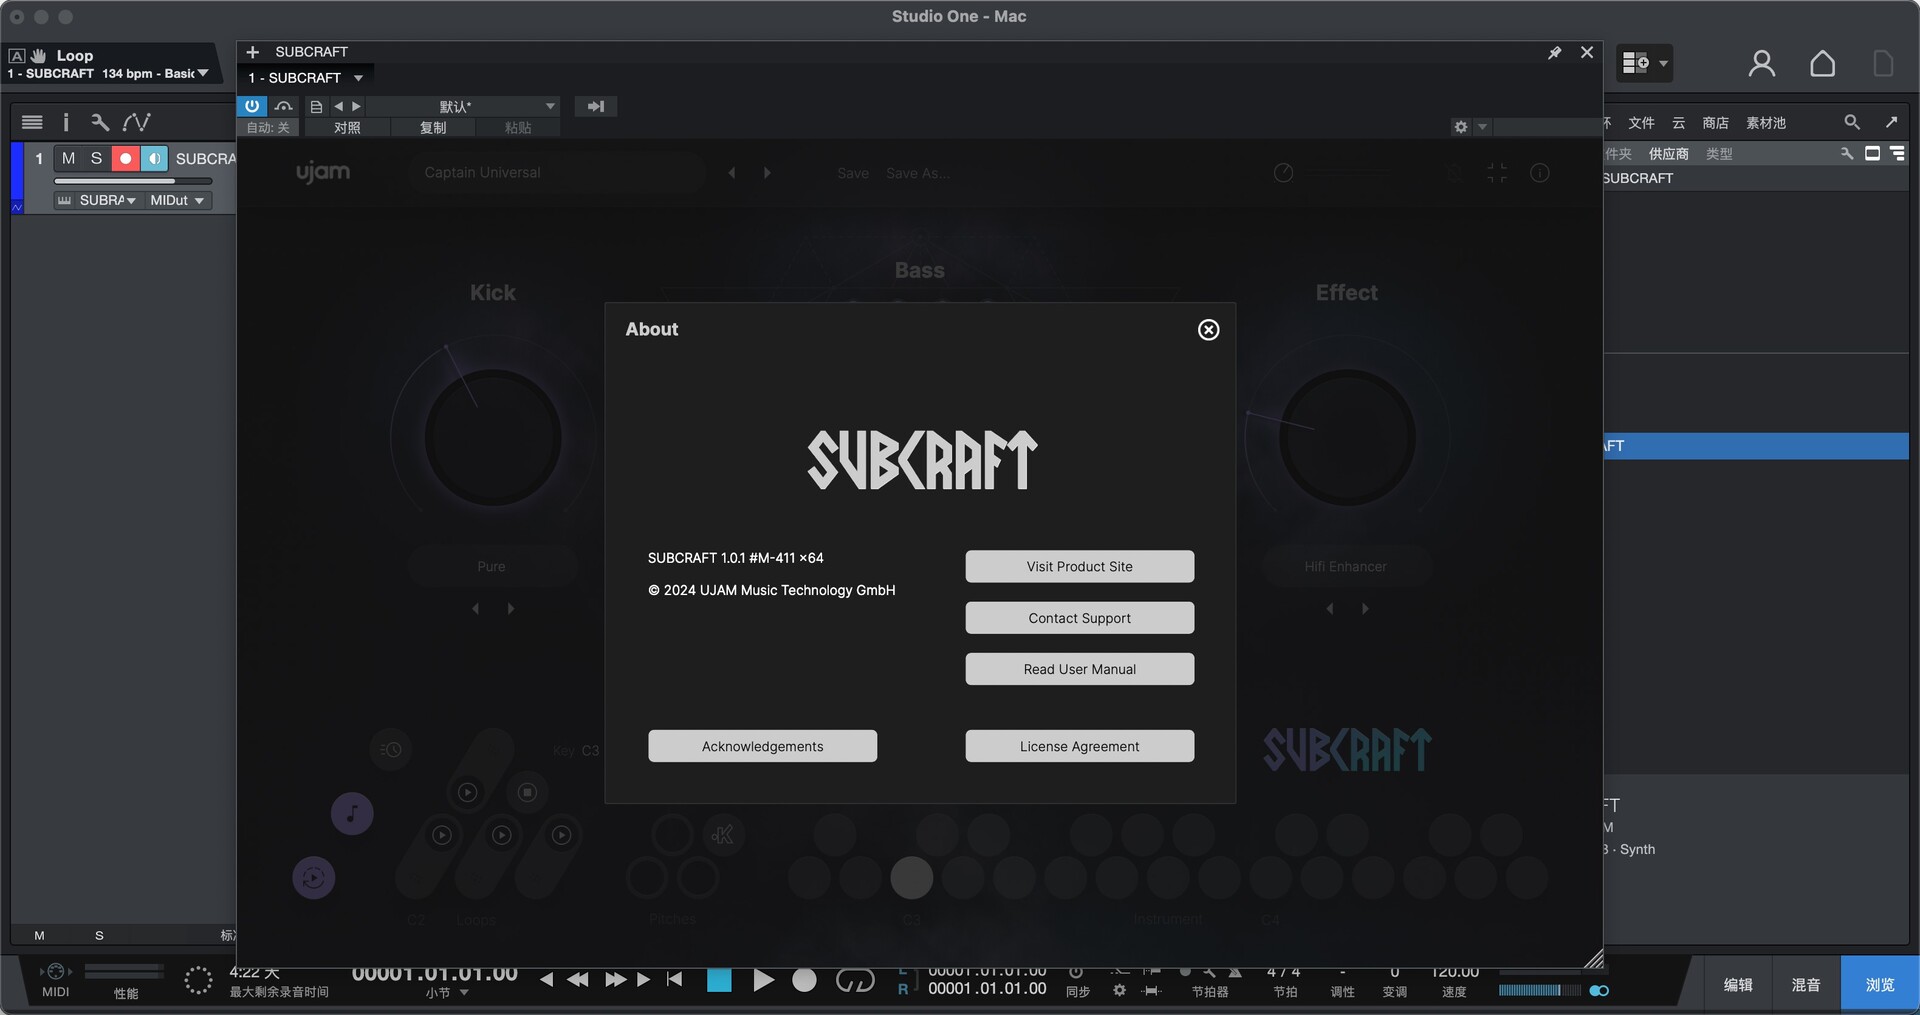Toggle input monitor on track 1

pos(154,158)
